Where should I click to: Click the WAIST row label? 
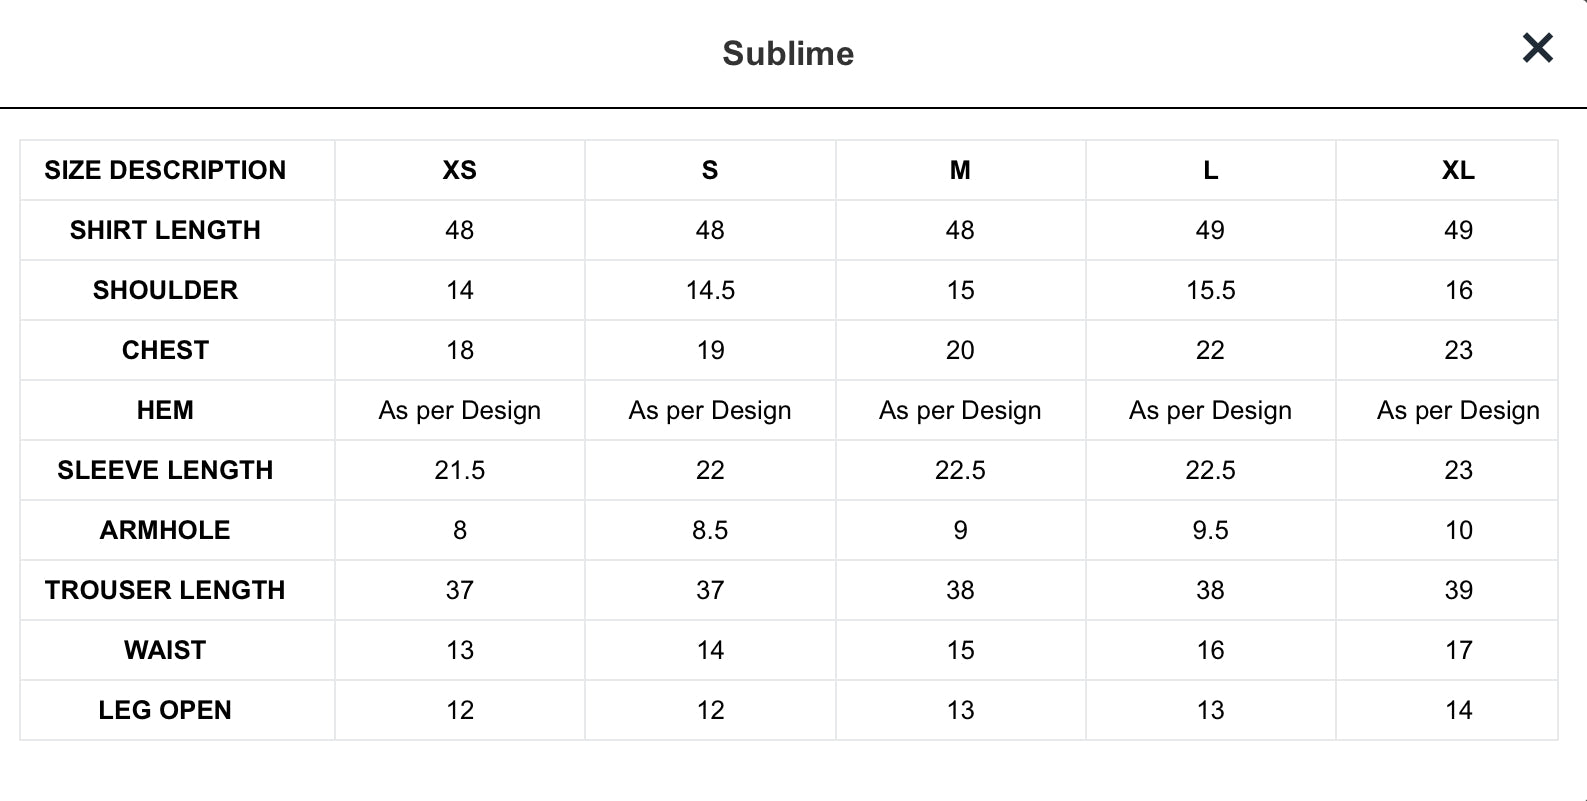[x=165, y=650]
